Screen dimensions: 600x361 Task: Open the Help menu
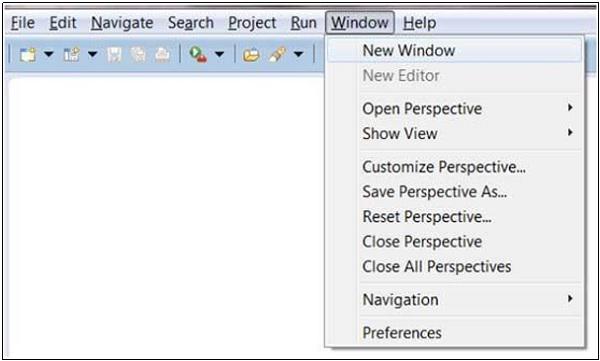click(419, 23)
